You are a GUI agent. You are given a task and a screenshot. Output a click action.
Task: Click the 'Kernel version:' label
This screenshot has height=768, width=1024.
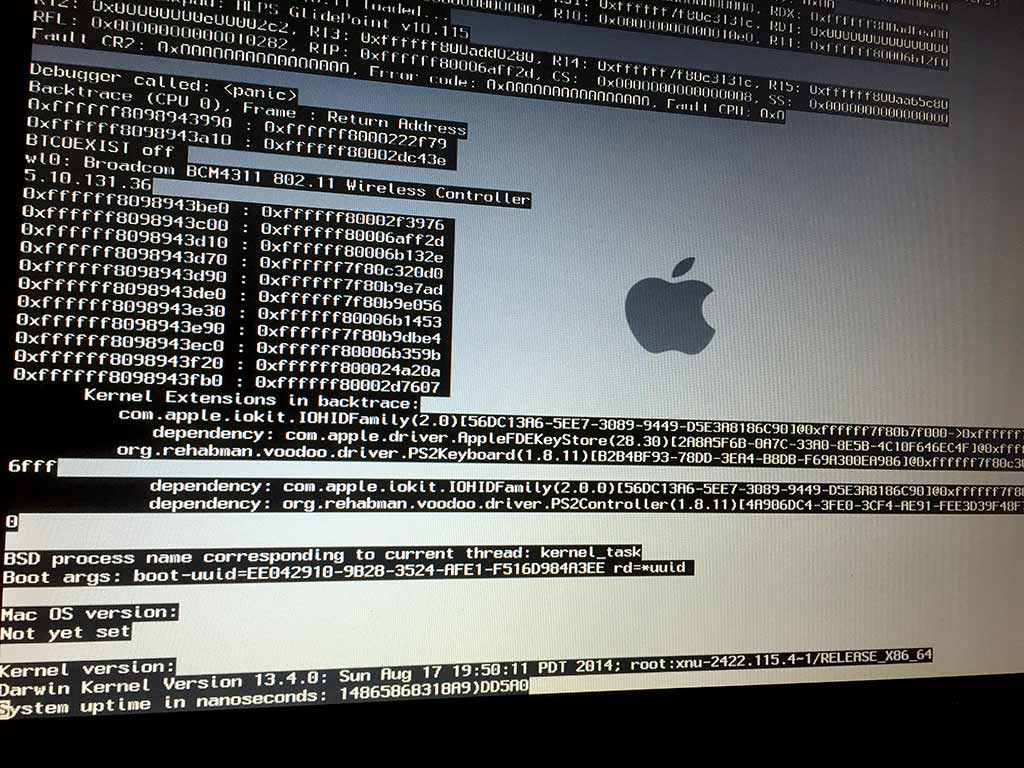click(88, 669)
